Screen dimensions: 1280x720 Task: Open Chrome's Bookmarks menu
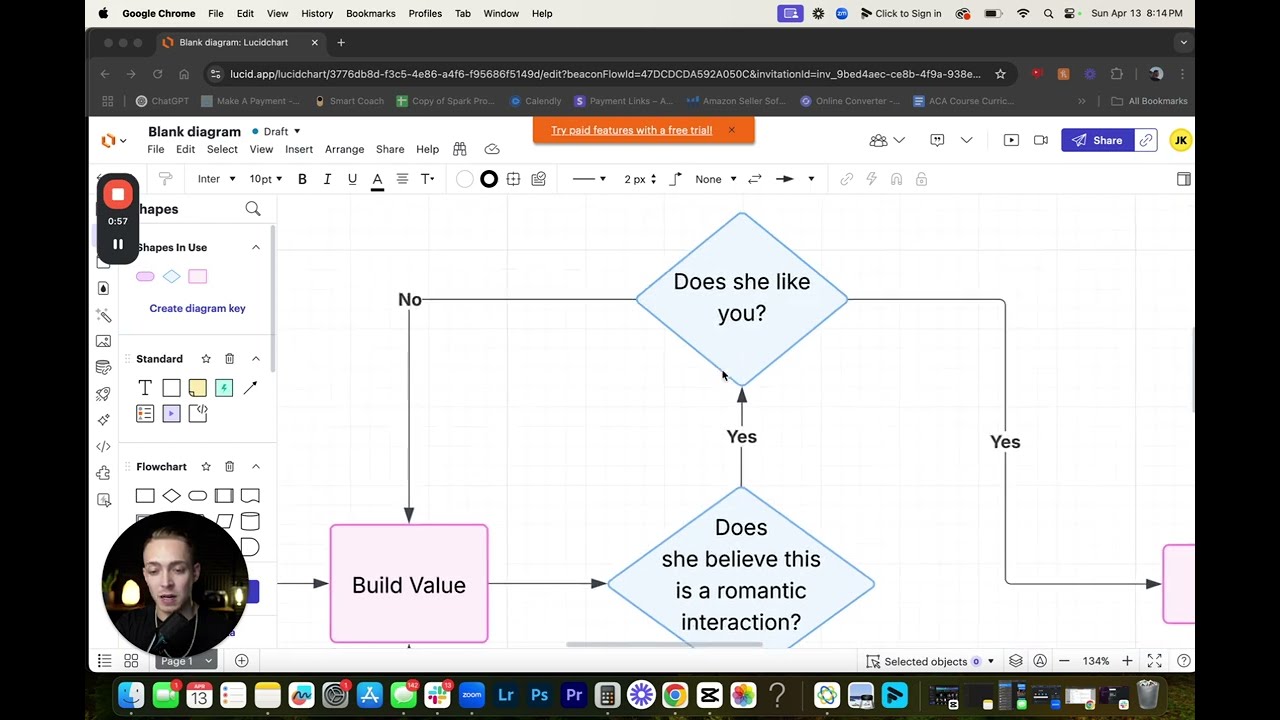(x=370, y=13)
